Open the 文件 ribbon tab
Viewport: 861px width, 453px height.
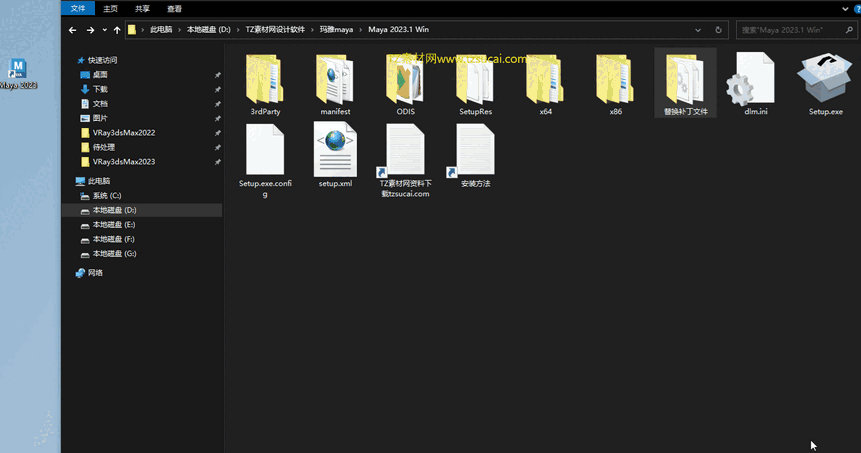pyautogui.click(x=78, y=8)
